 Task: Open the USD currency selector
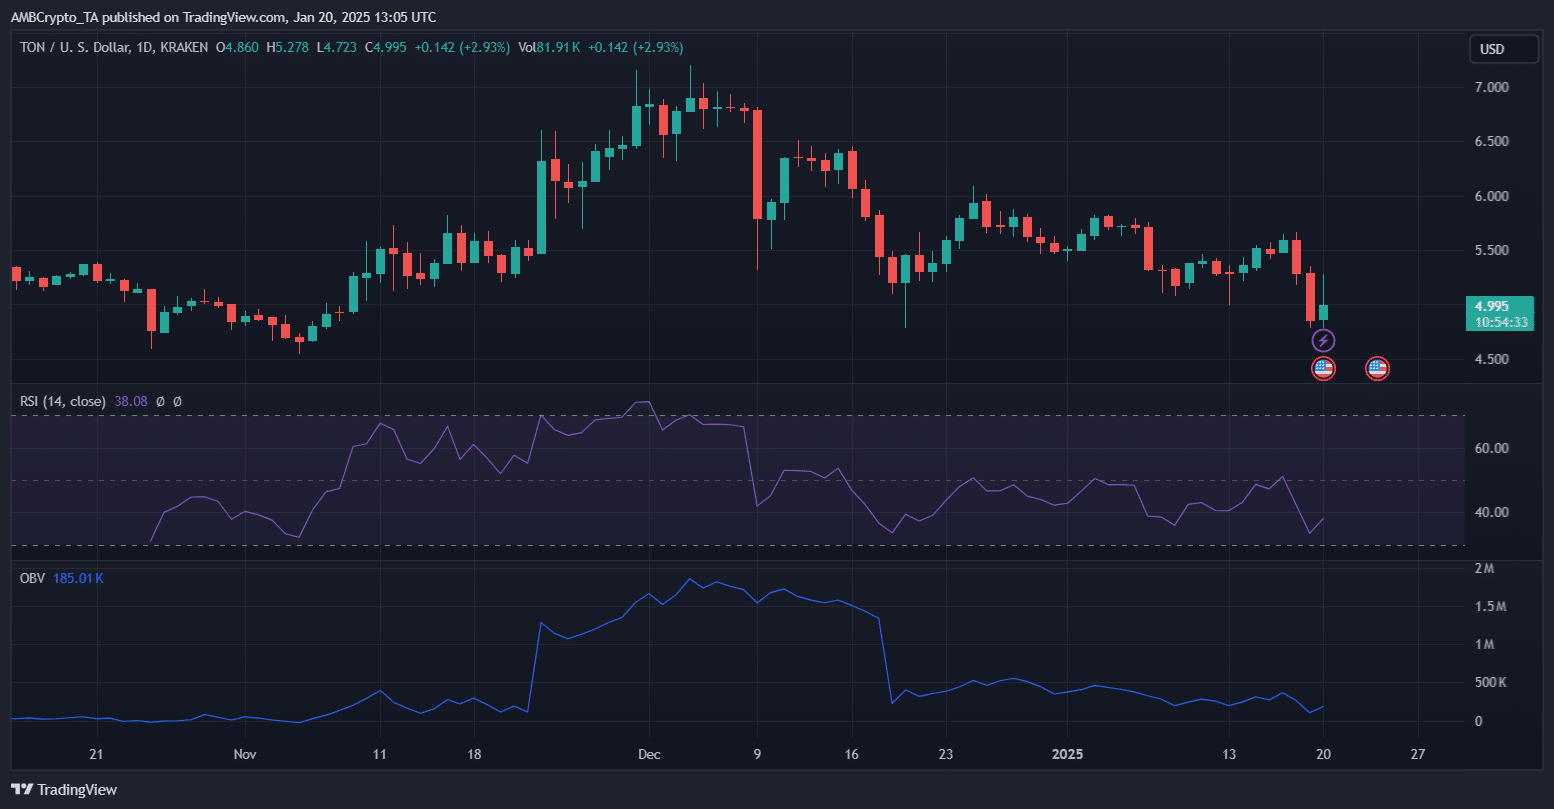click(1502, 49)
